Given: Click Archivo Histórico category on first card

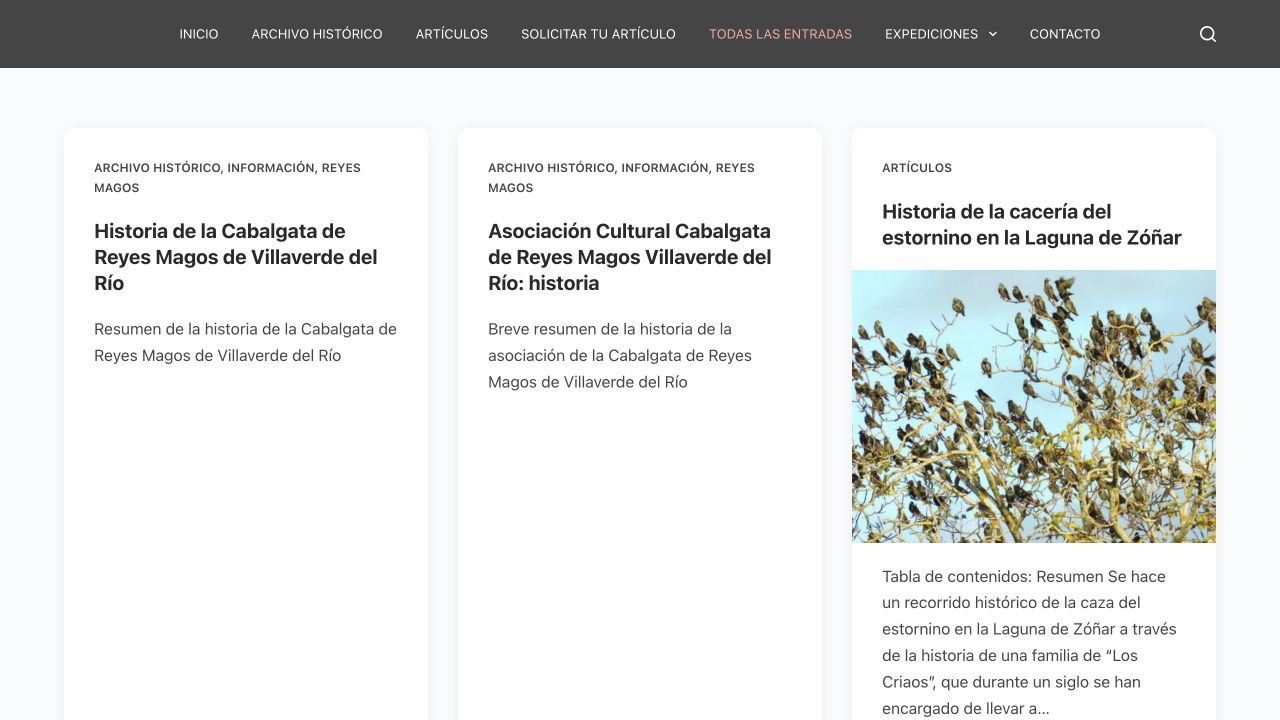Looking at the screenshot, I should tap(157, 168).
